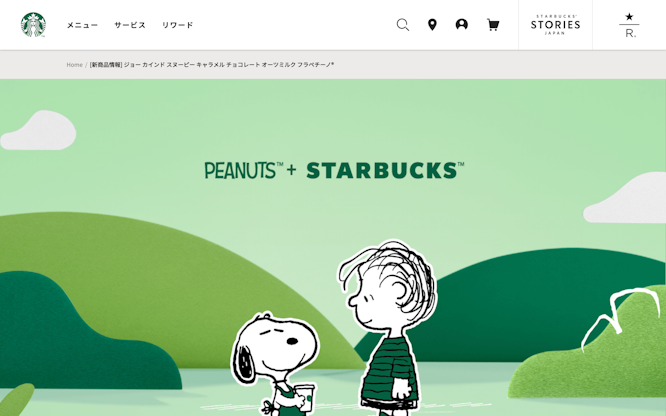Click the cup held by Snoopy
Viewport: 666px width, 416px height.
coord(305,398)
